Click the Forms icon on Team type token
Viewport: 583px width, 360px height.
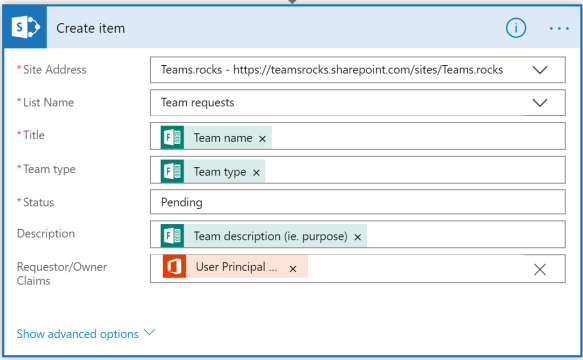click(172, 171)
